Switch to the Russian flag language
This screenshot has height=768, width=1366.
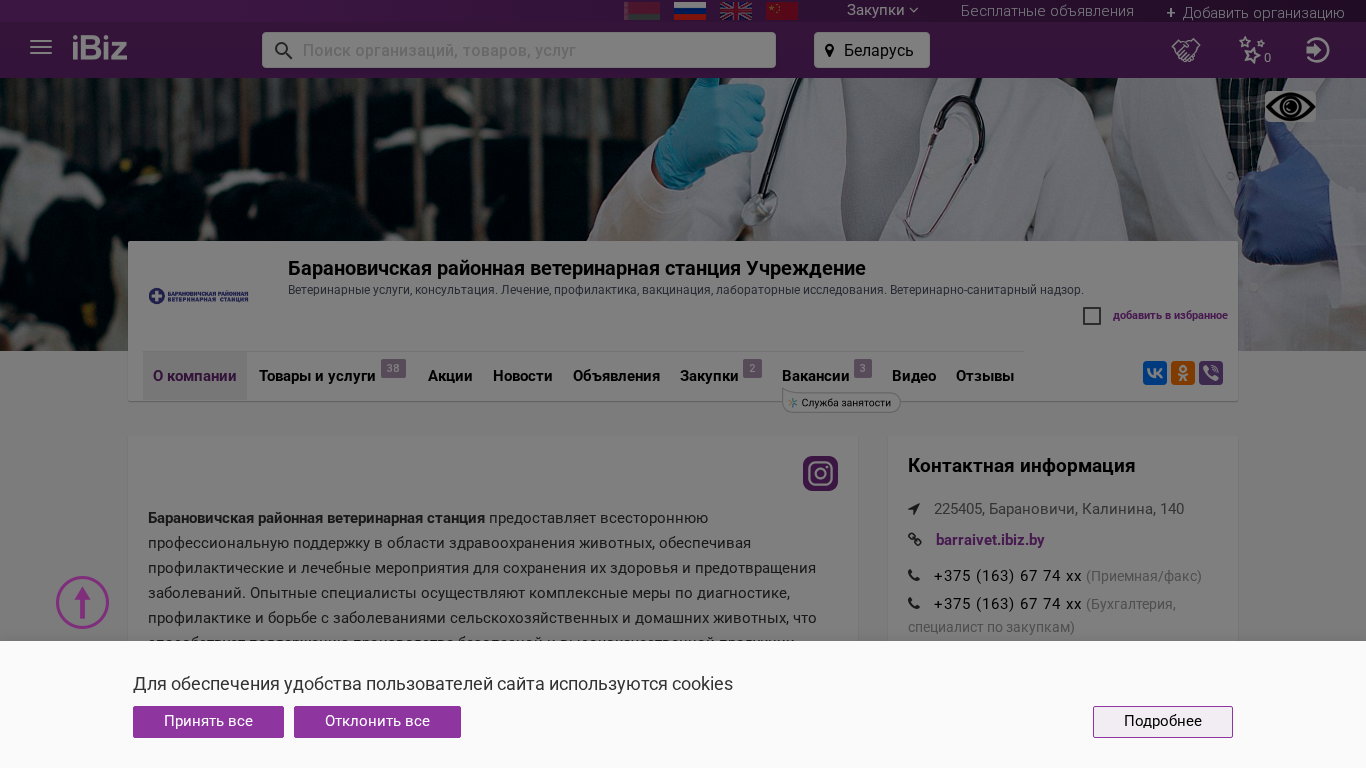coord(690,11)
